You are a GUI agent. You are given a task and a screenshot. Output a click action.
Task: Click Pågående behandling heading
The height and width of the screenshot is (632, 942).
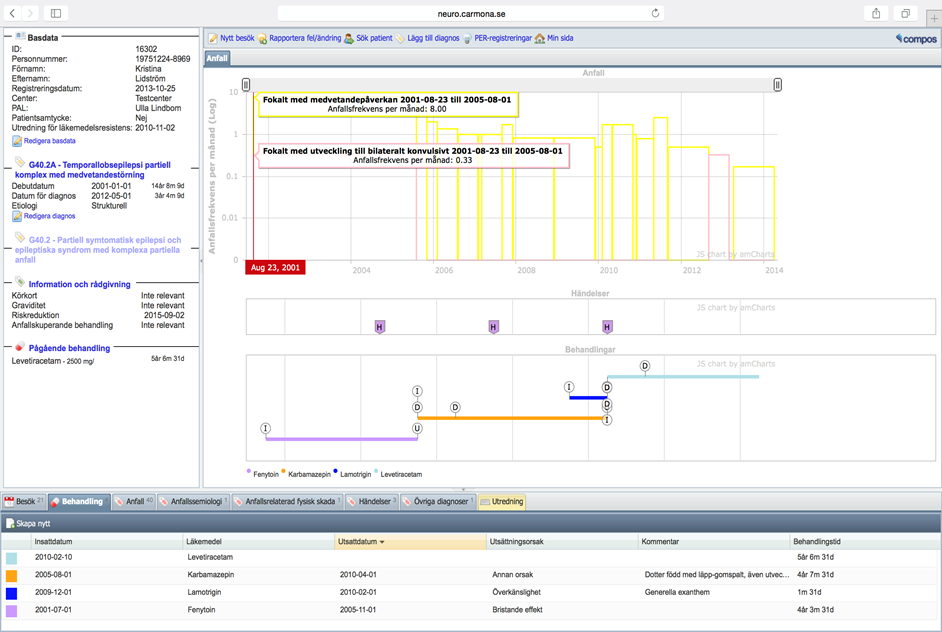69,348
